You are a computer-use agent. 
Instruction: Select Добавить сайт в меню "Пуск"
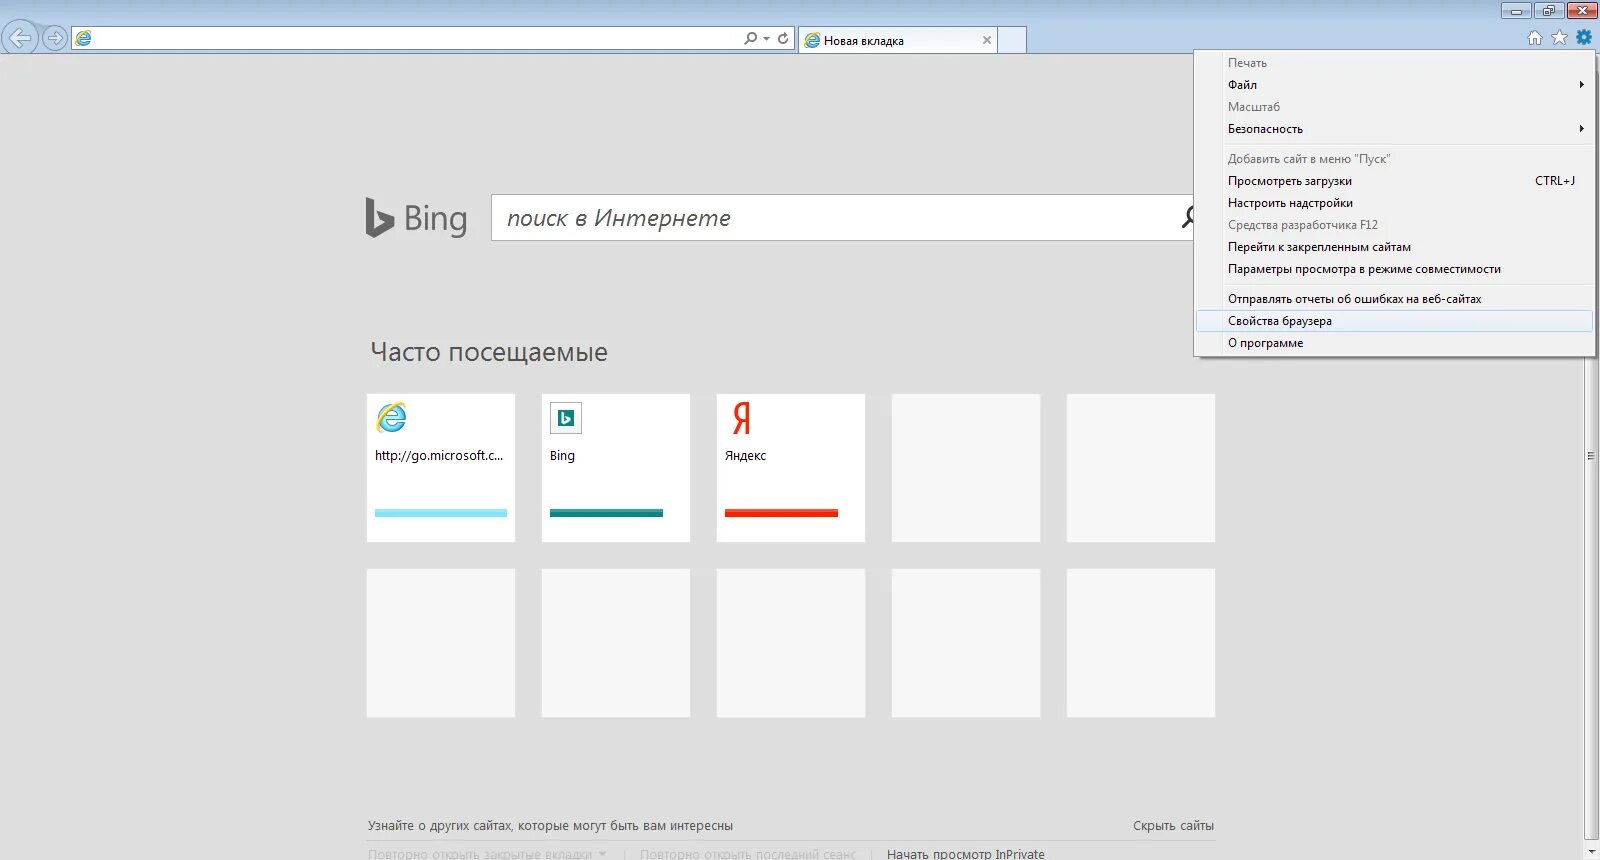tap(1394, 159)
